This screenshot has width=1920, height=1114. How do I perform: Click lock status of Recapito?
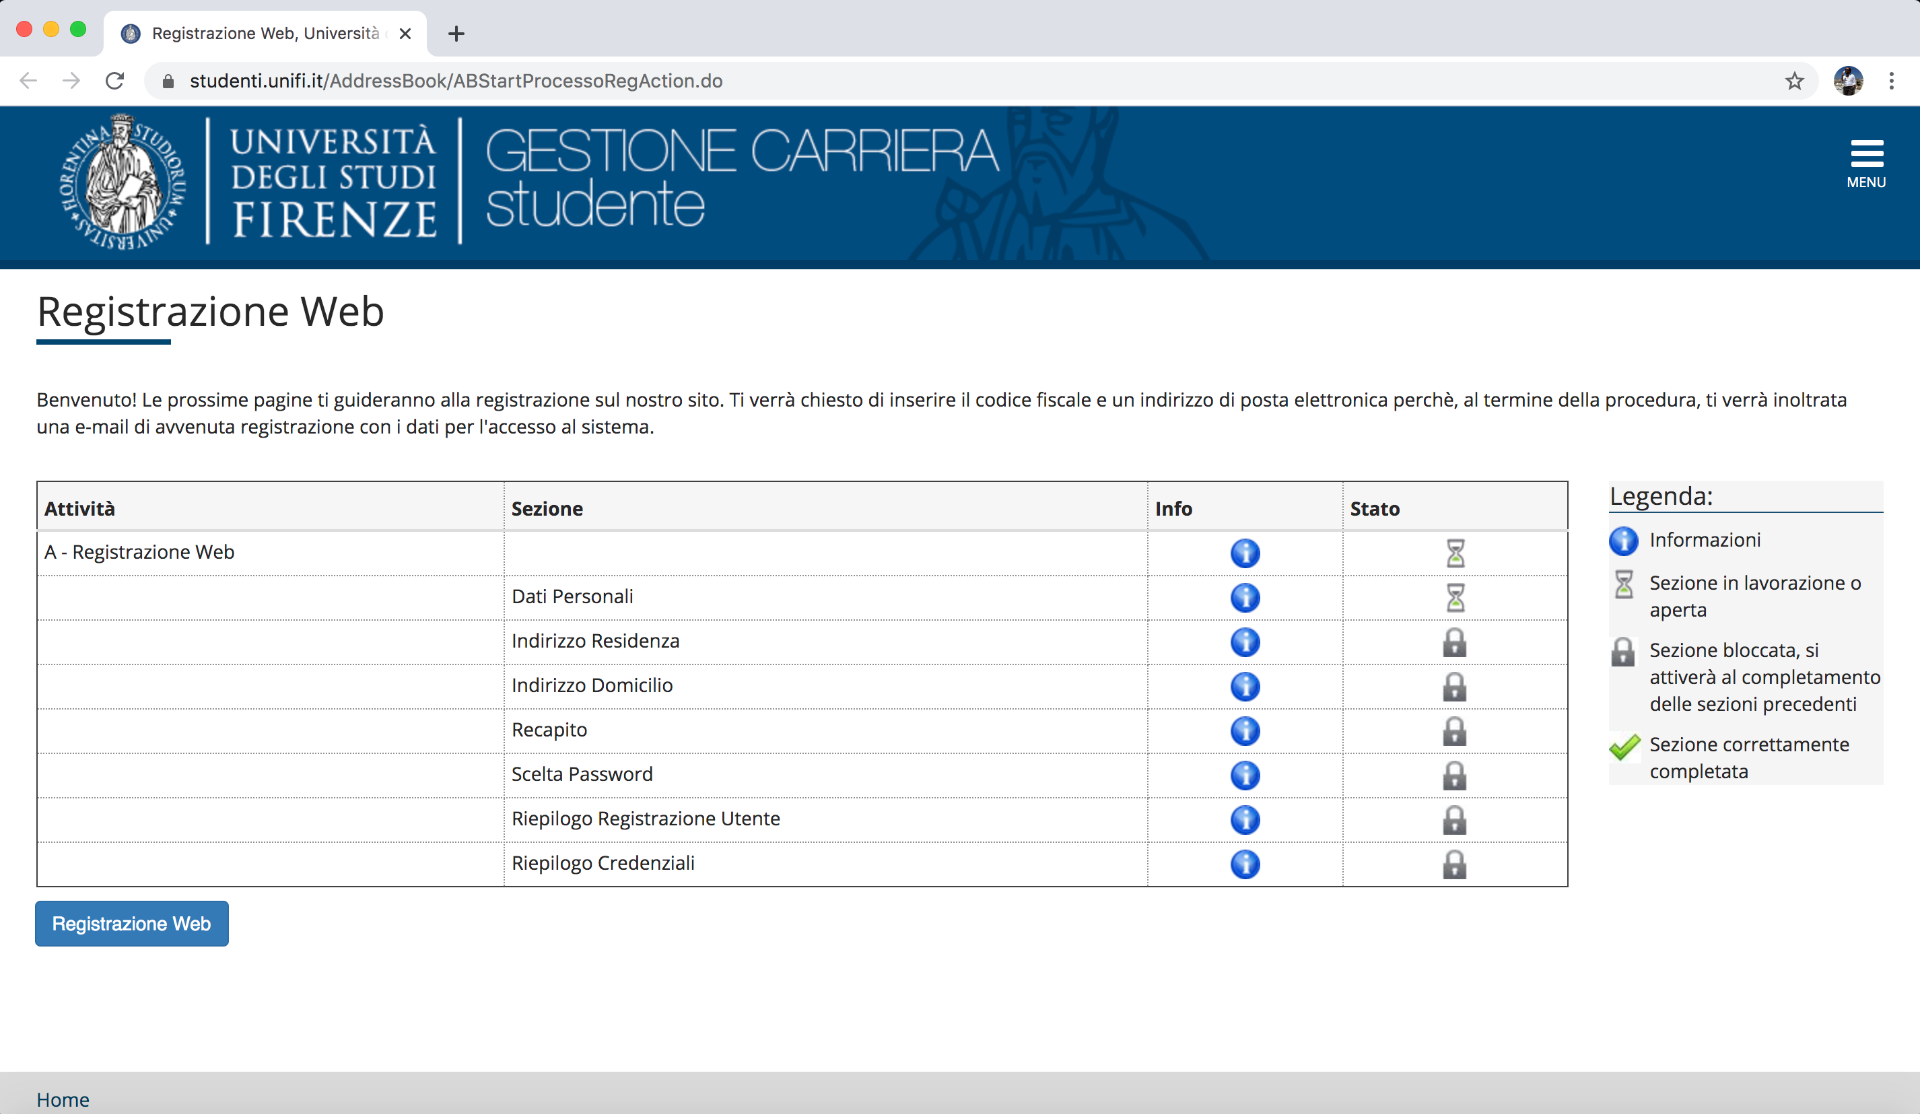pyautogui.click(x=1455, y=731)
